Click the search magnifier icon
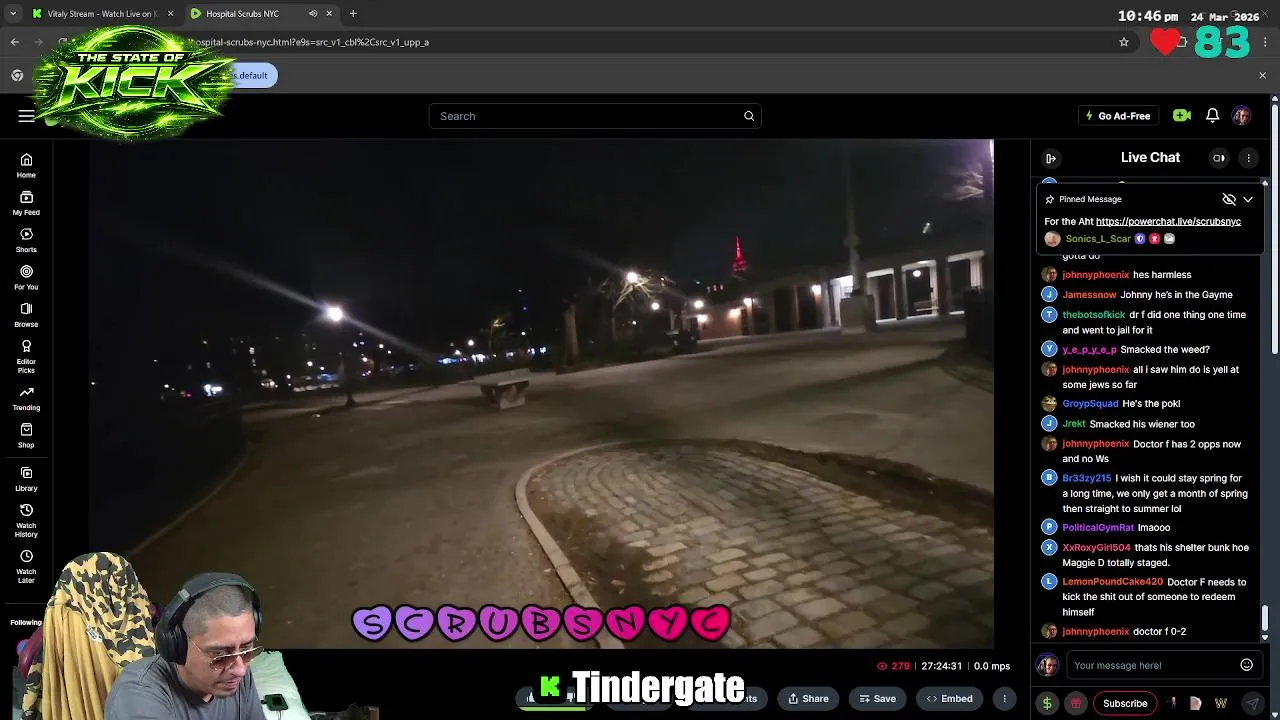The image size is (1280, 720). click(749, 116)
